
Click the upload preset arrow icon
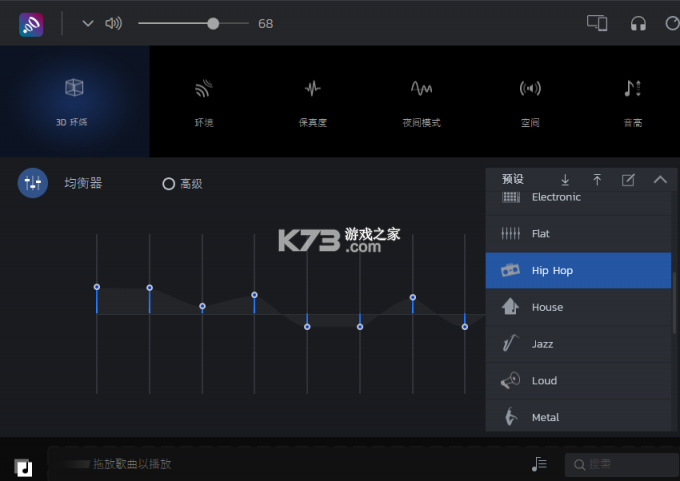click(597, 180)
